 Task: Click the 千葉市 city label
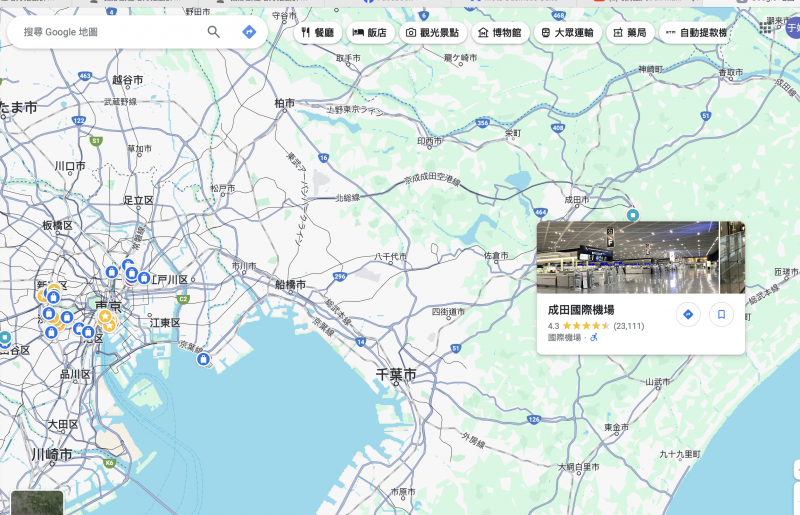pos(396,374)
